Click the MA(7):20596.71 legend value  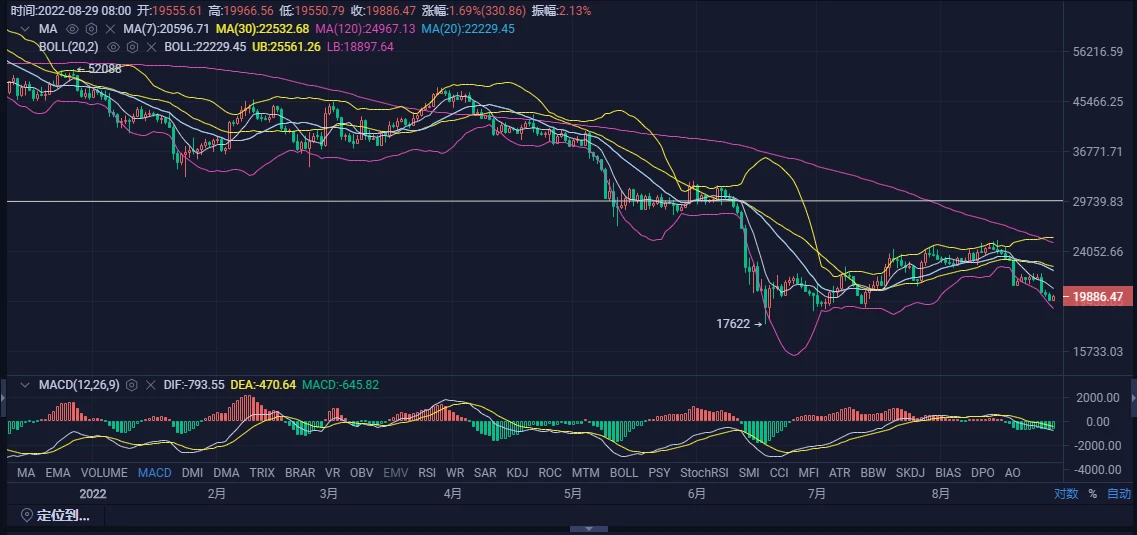[x=166, y=29]
